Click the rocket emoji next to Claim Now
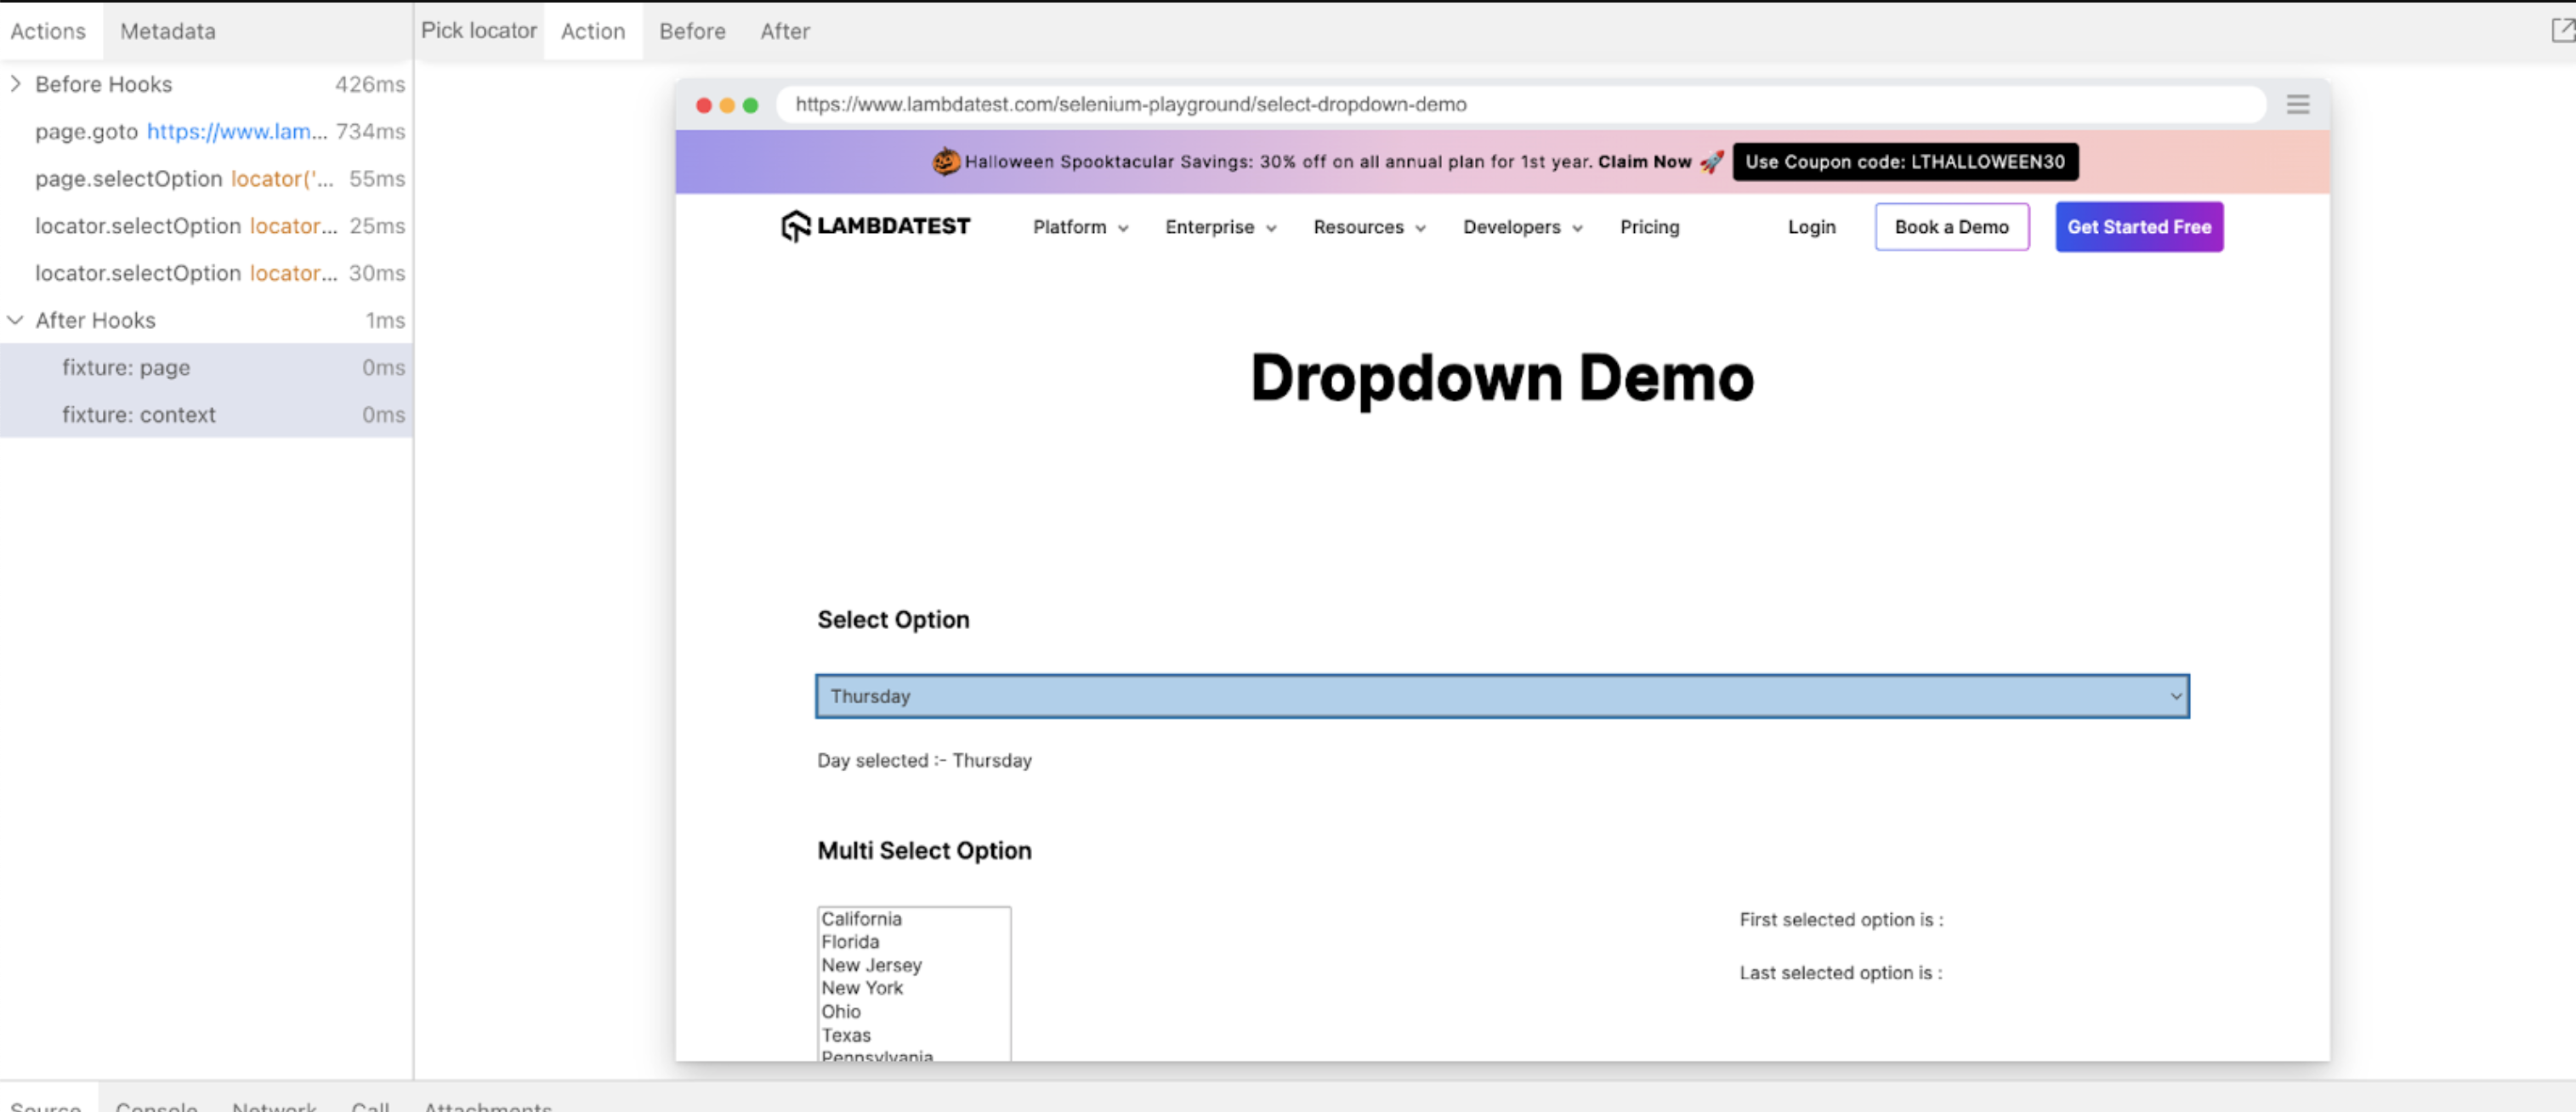 1712,161
